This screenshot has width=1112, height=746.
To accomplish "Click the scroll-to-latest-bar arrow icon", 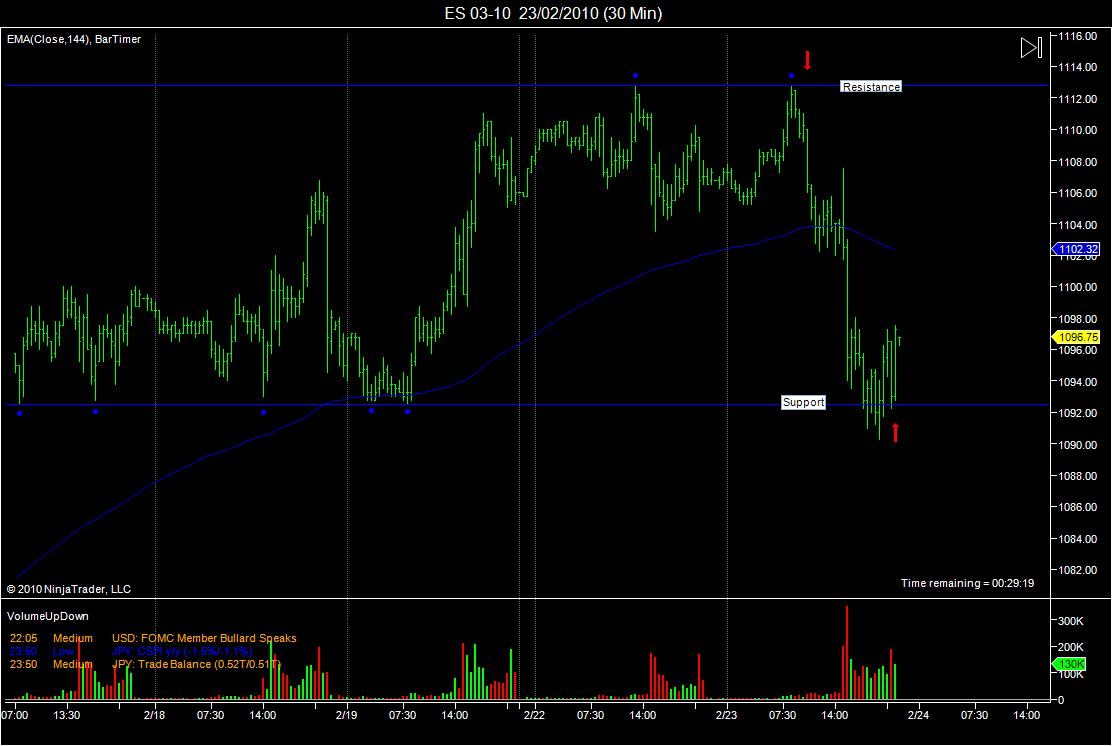I will [1031, 48].
